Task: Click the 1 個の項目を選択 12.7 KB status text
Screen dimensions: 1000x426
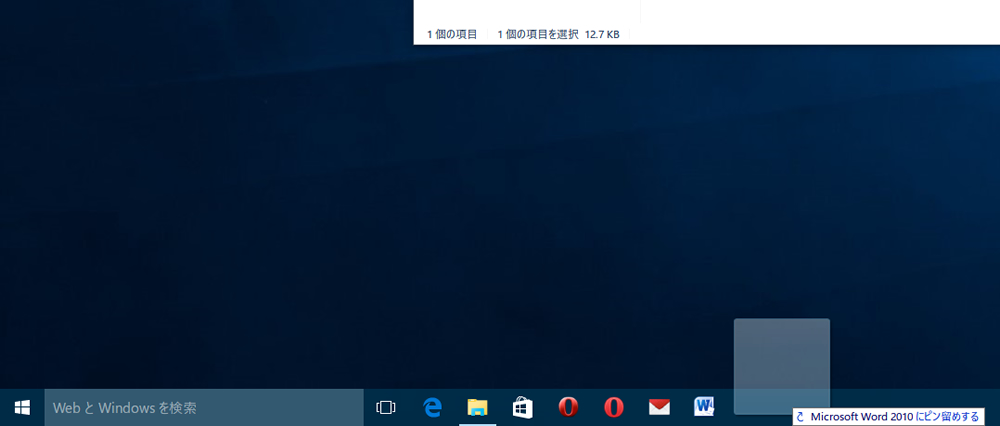Action: coord(558,34)
